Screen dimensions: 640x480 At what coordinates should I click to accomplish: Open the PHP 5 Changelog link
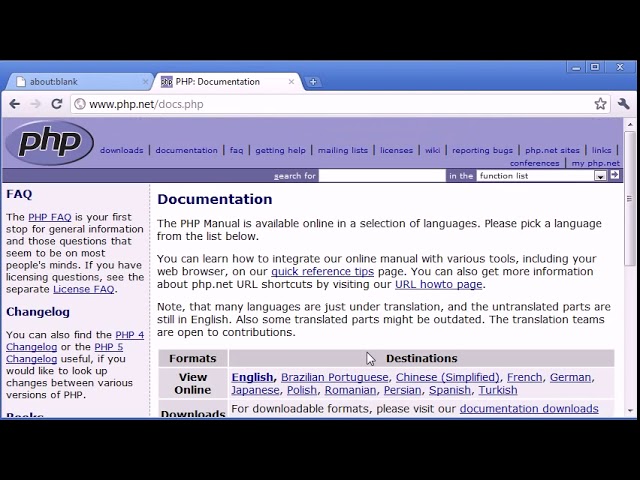(64, 353)
